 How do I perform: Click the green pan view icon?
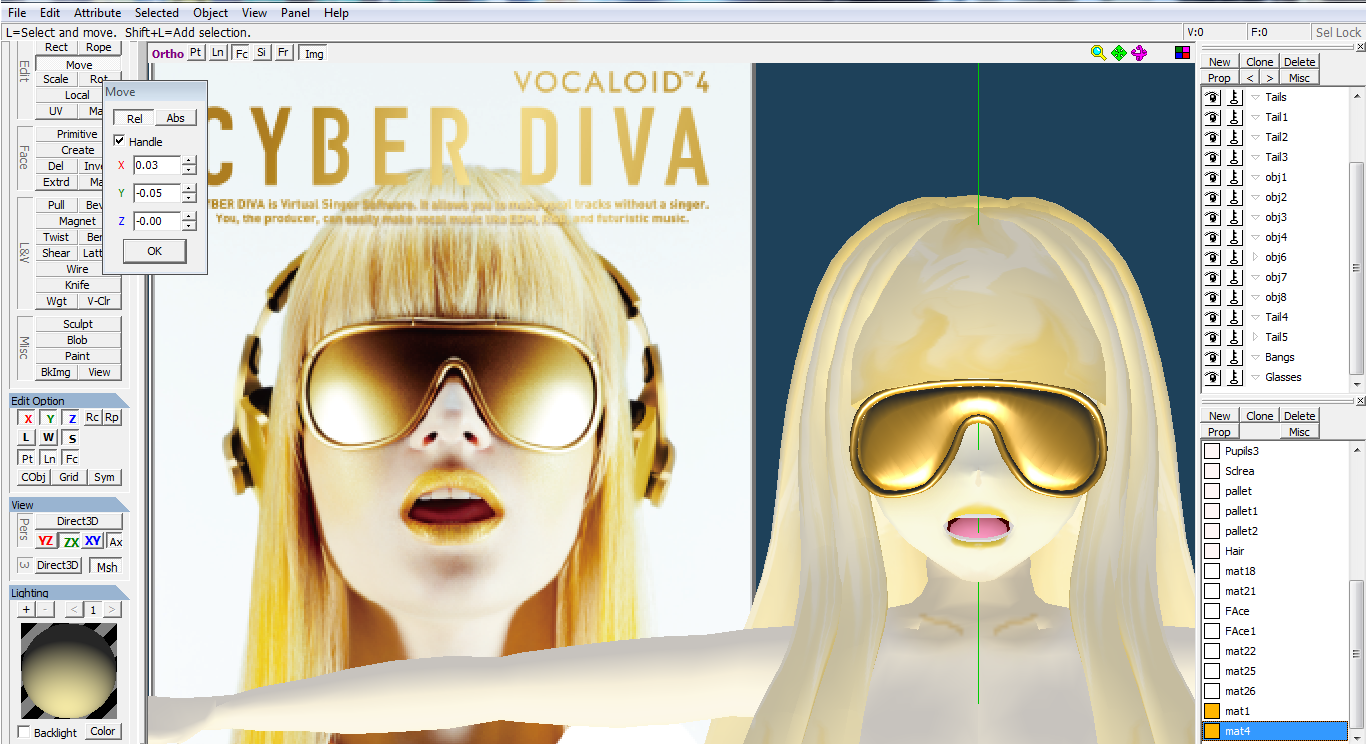1118,53
